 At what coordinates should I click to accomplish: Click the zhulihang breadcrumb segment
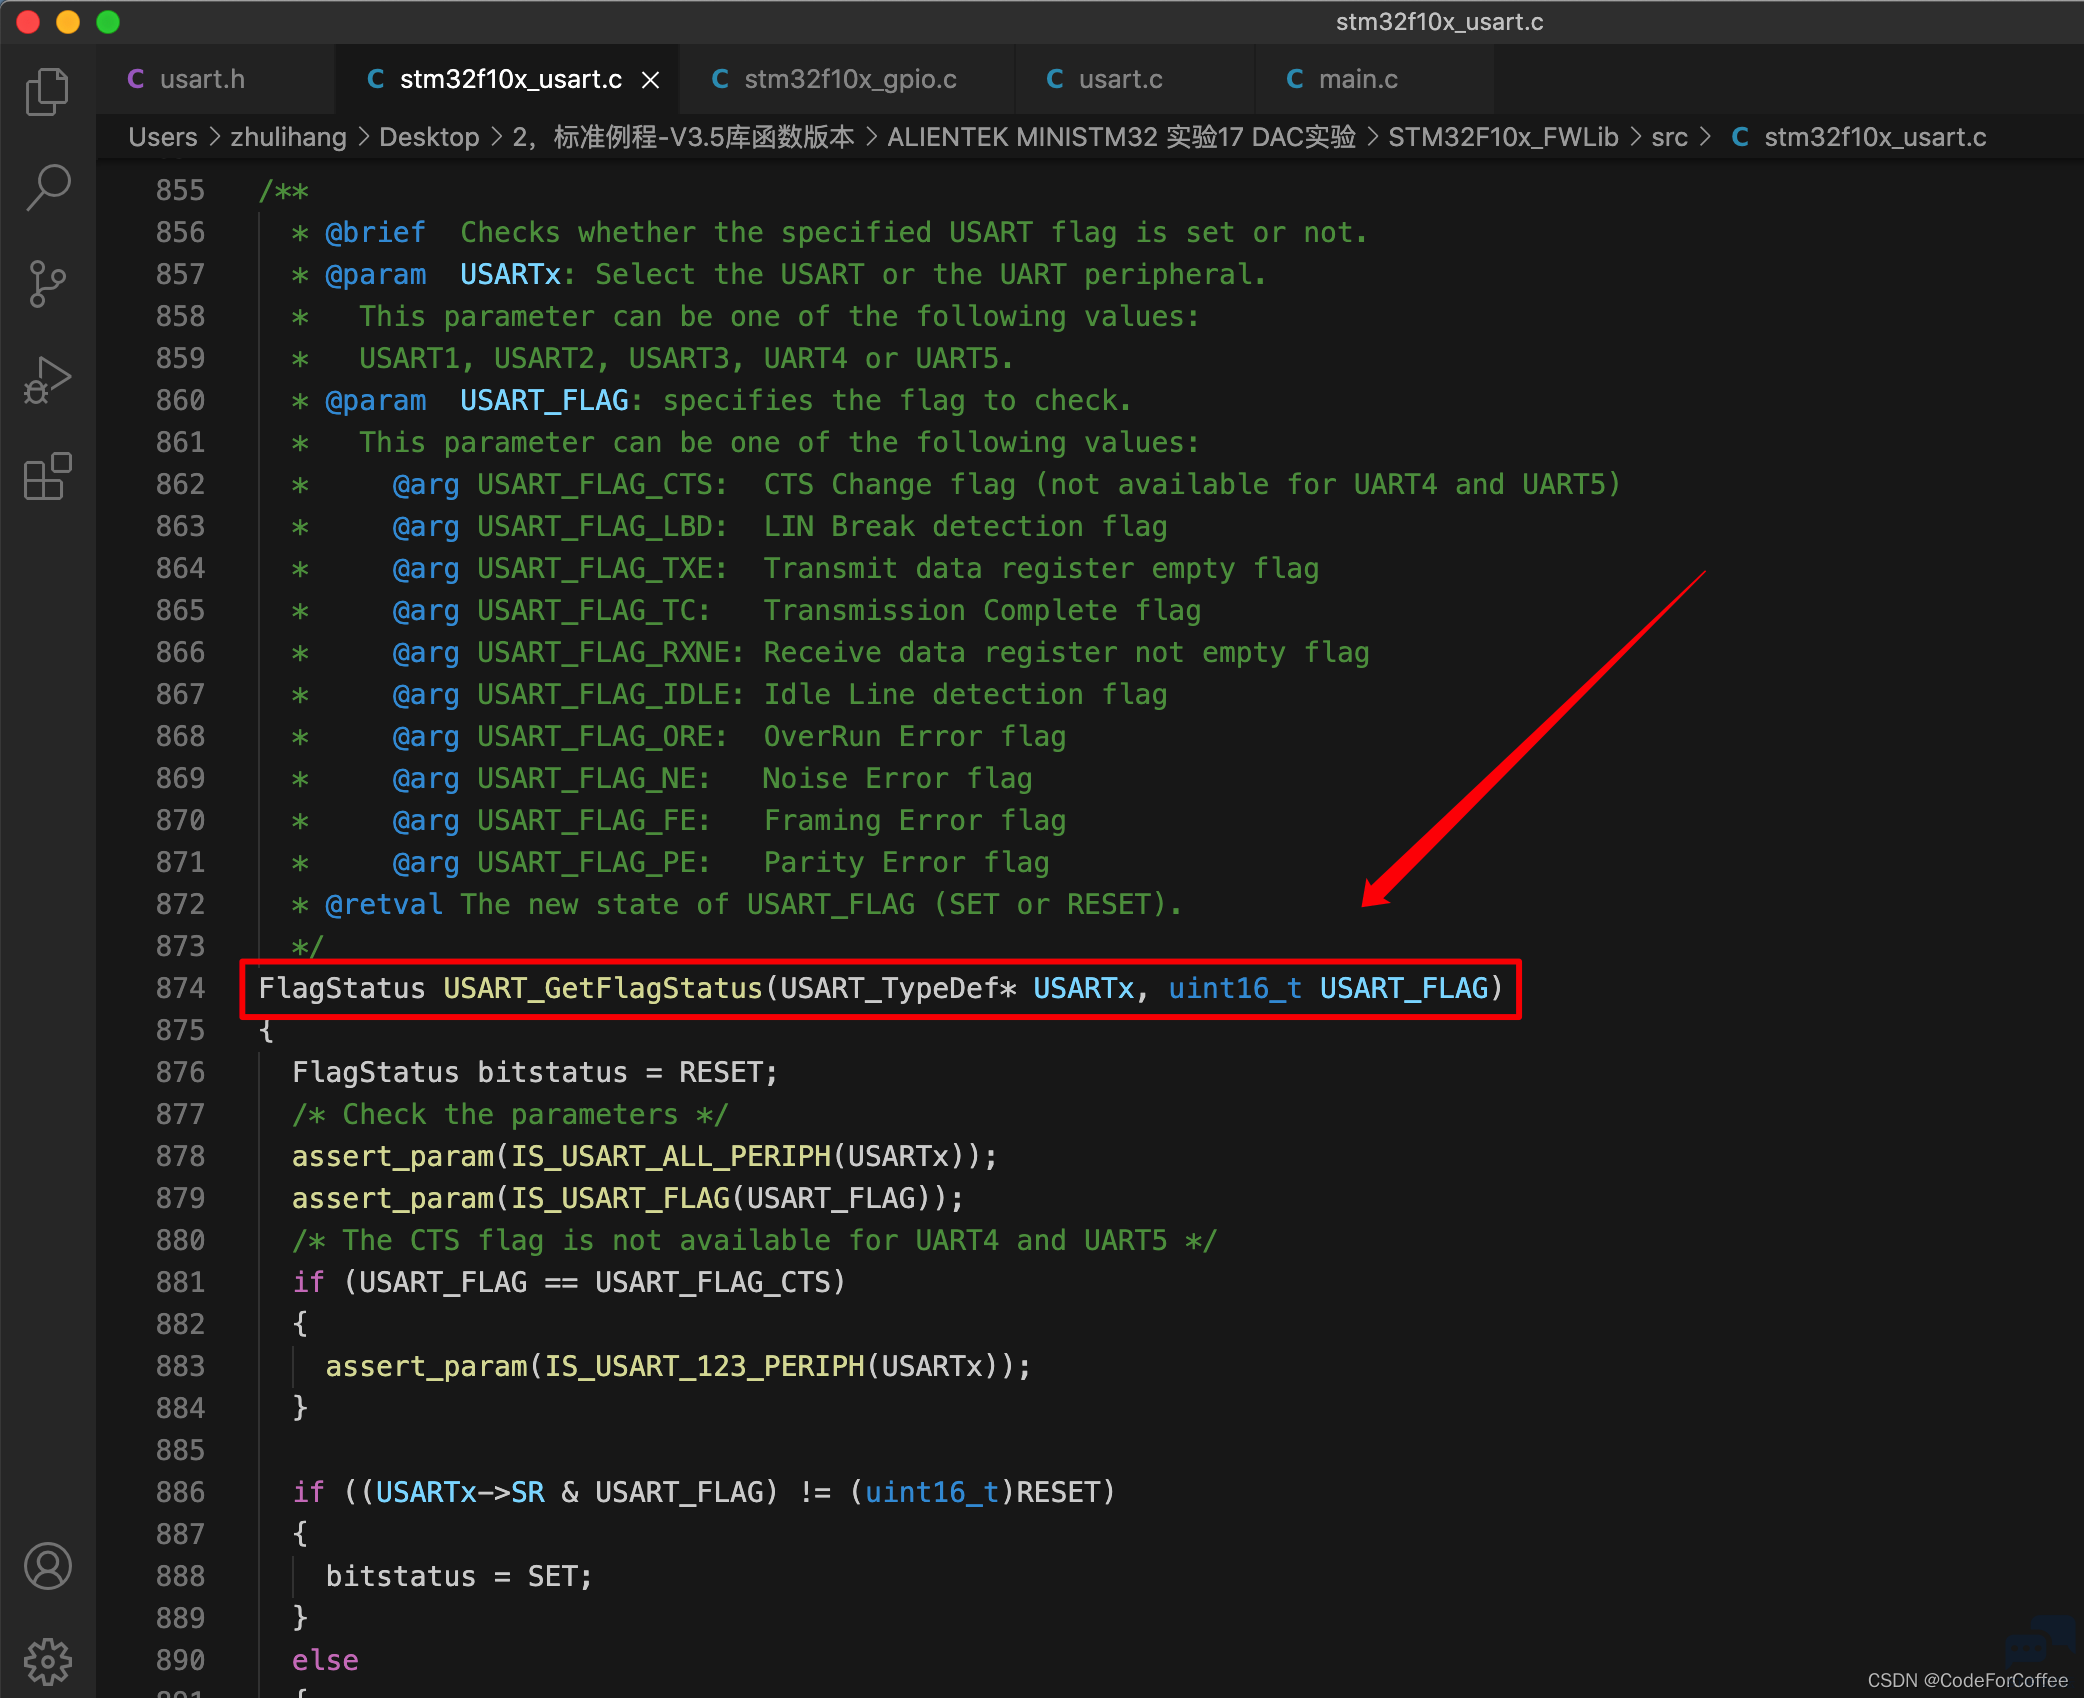coord(288,137)
